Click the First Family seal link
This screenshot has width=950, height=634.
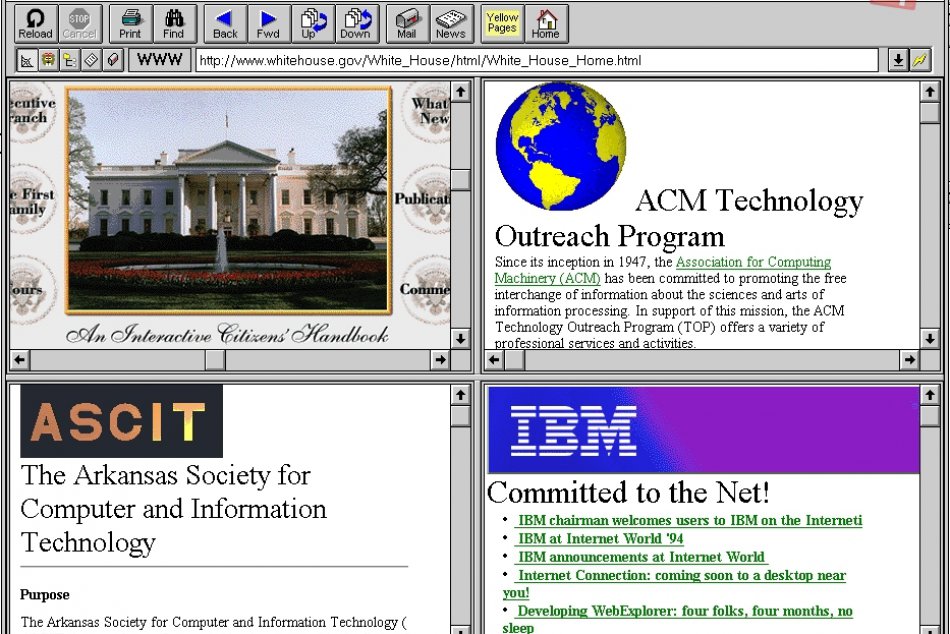tap(32, 201)
